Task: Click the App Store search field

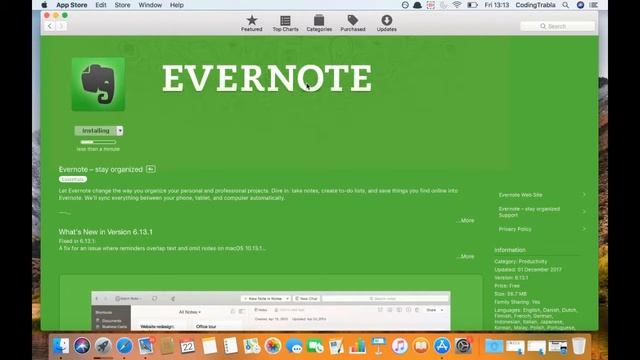Action: (557, 26)
